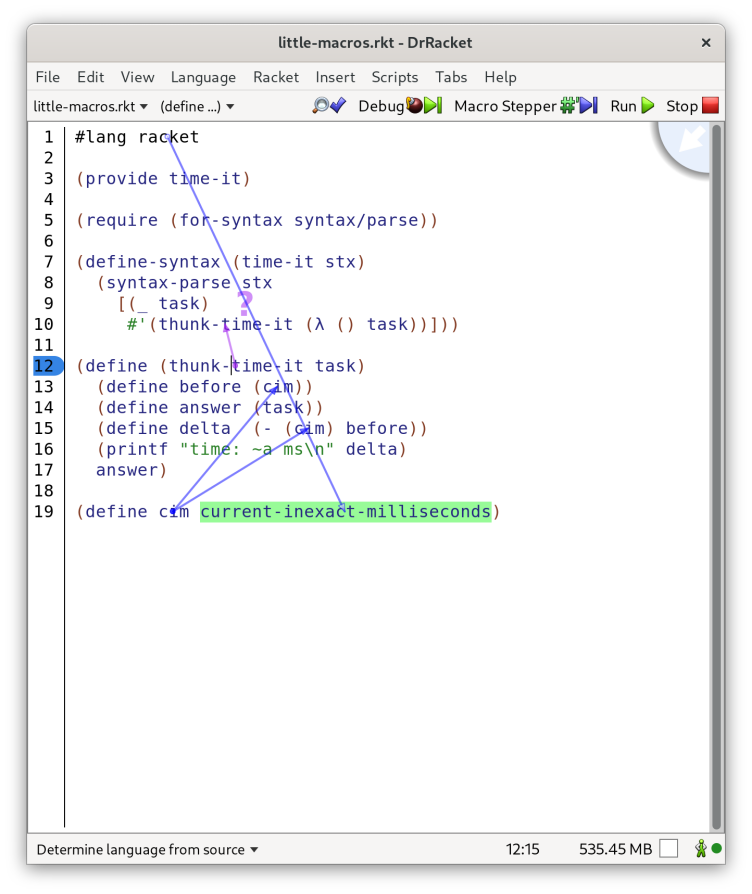Click the garbage collection box beside memory usage
Image resolution: width=752 pixels, height=894 pixels.
click(x=668, y=849)
